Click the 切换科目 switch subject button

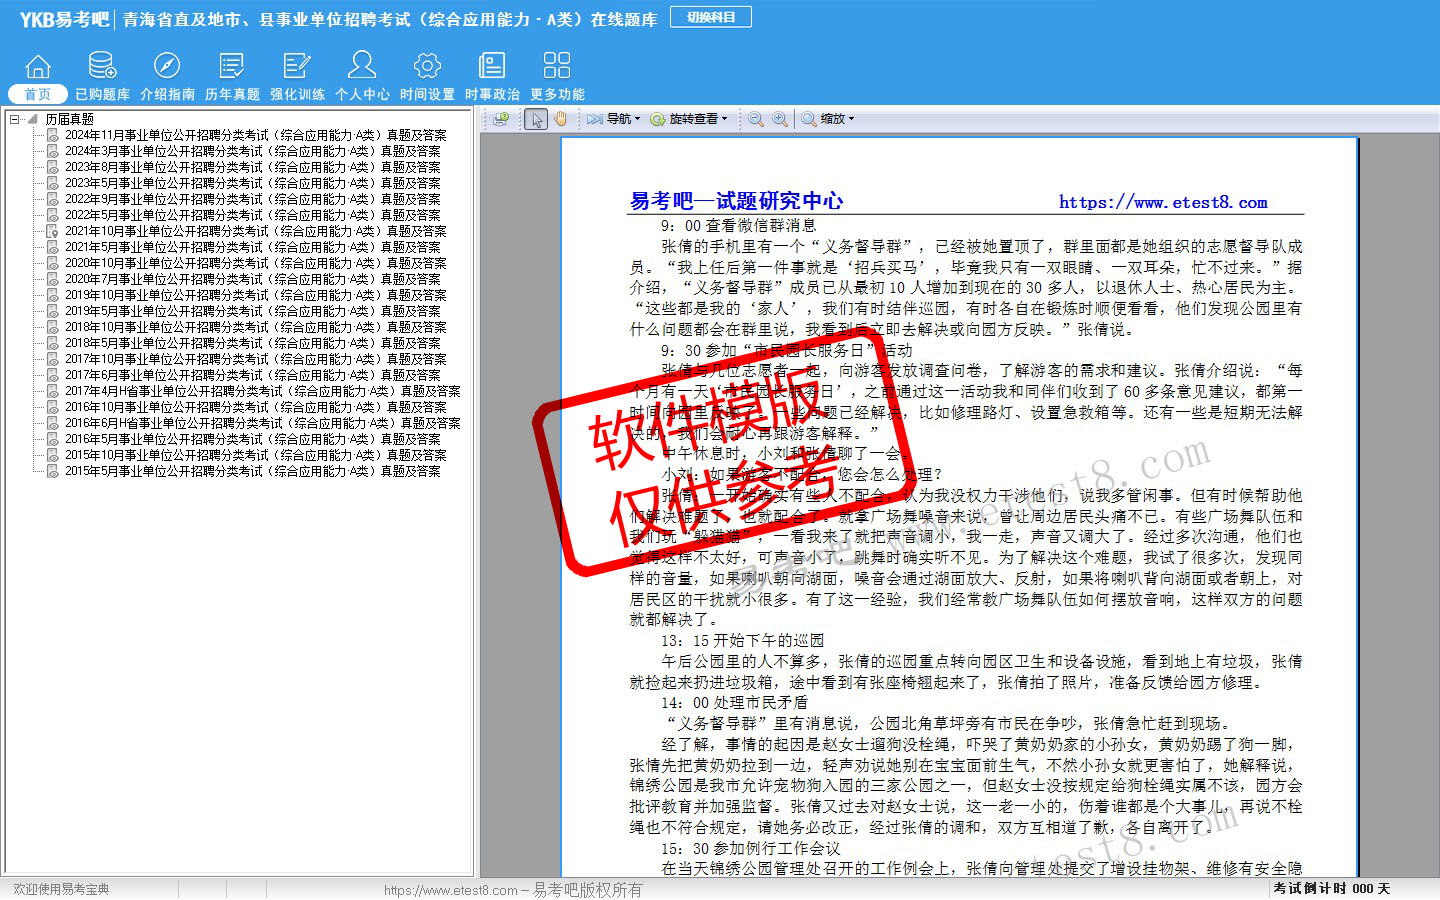[711, 17]
